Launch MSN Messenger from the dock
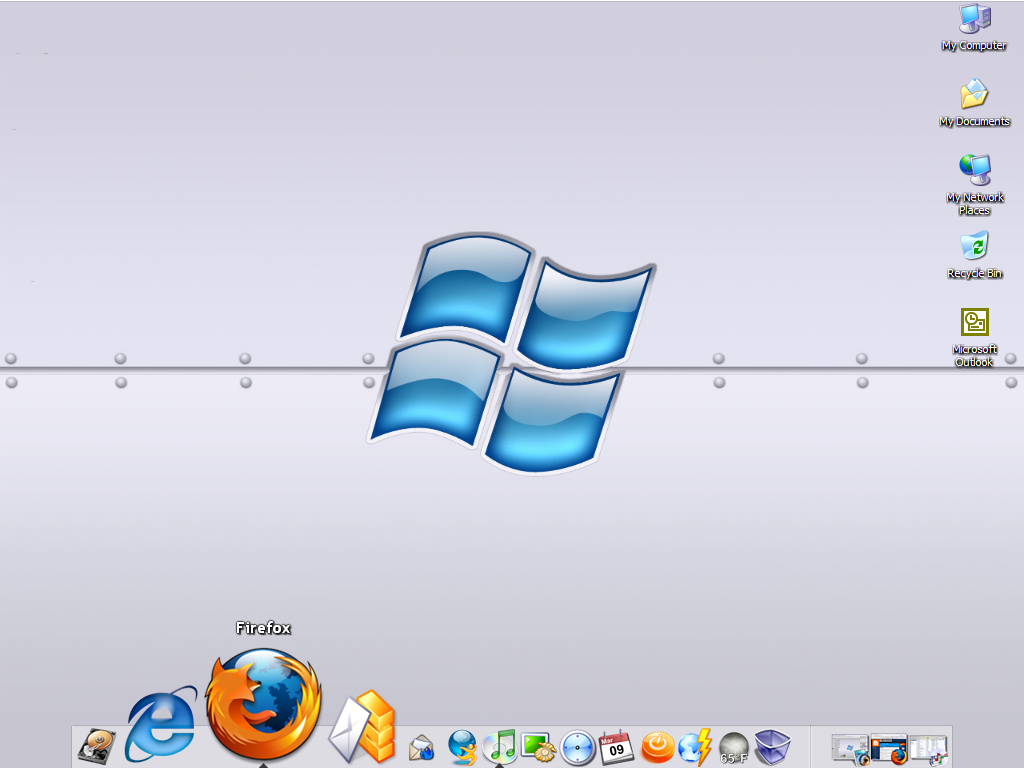 [x=462, y=746]
